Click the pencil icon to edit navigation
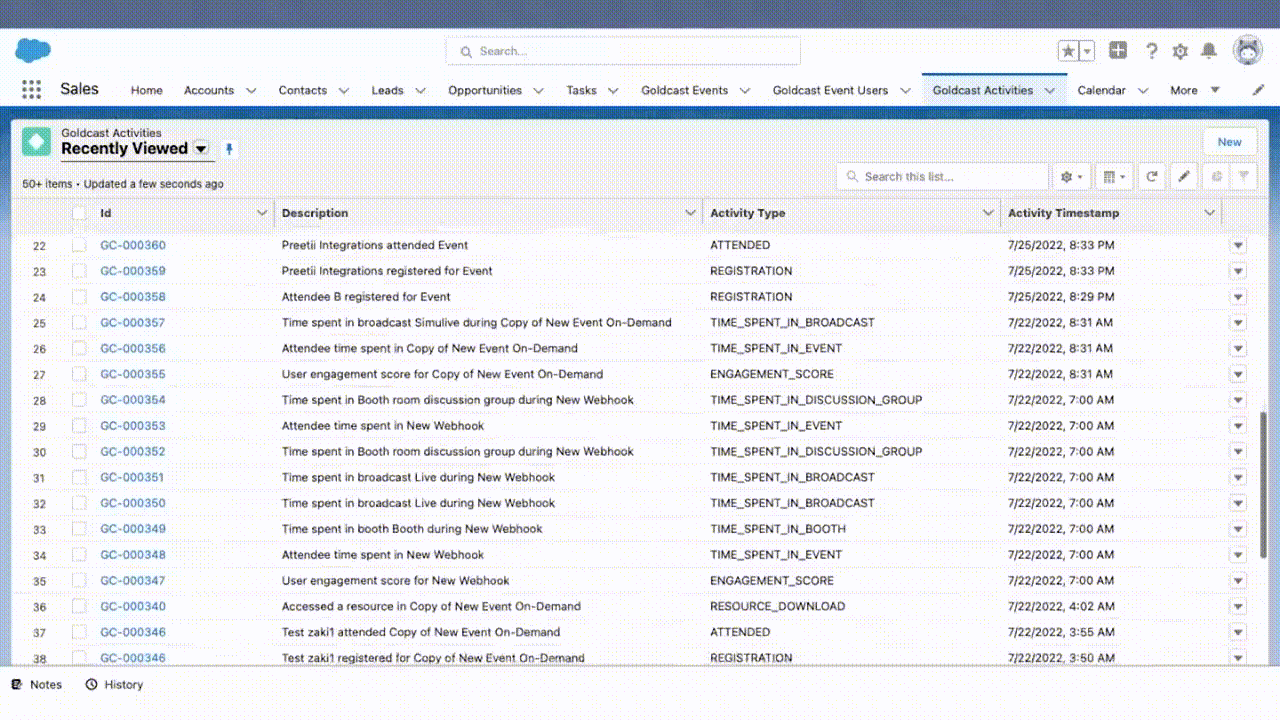The image size is (1280, 720). 1258,90
